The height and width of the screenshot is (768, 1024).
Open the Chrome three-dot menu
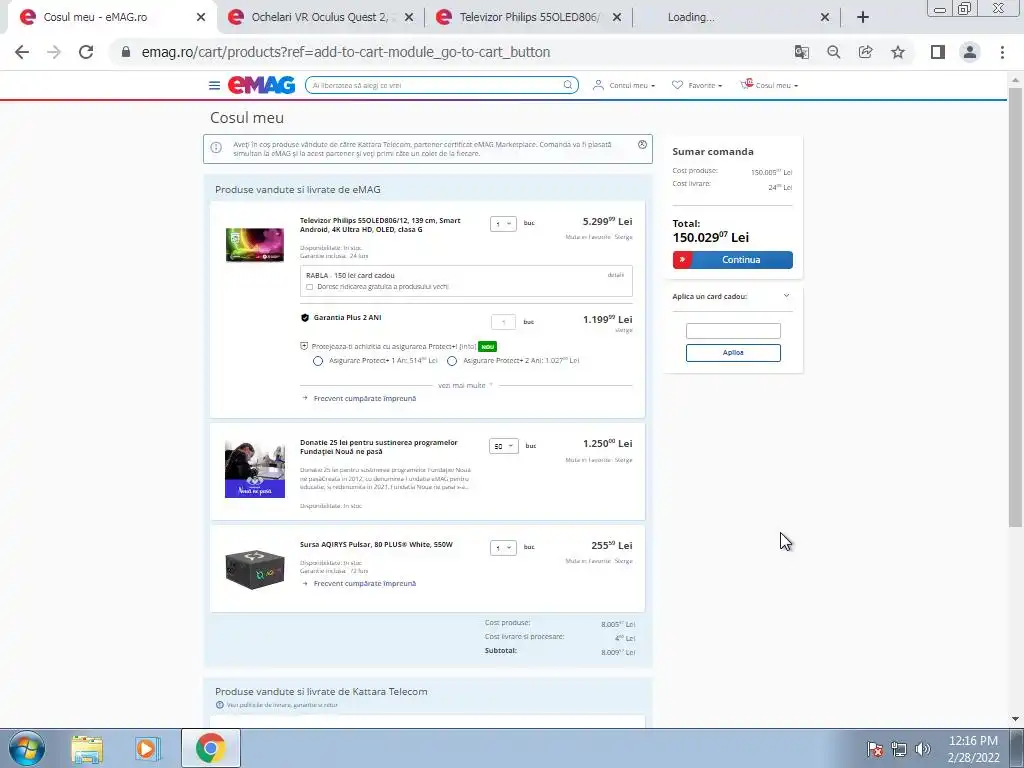click(1002, 52)
